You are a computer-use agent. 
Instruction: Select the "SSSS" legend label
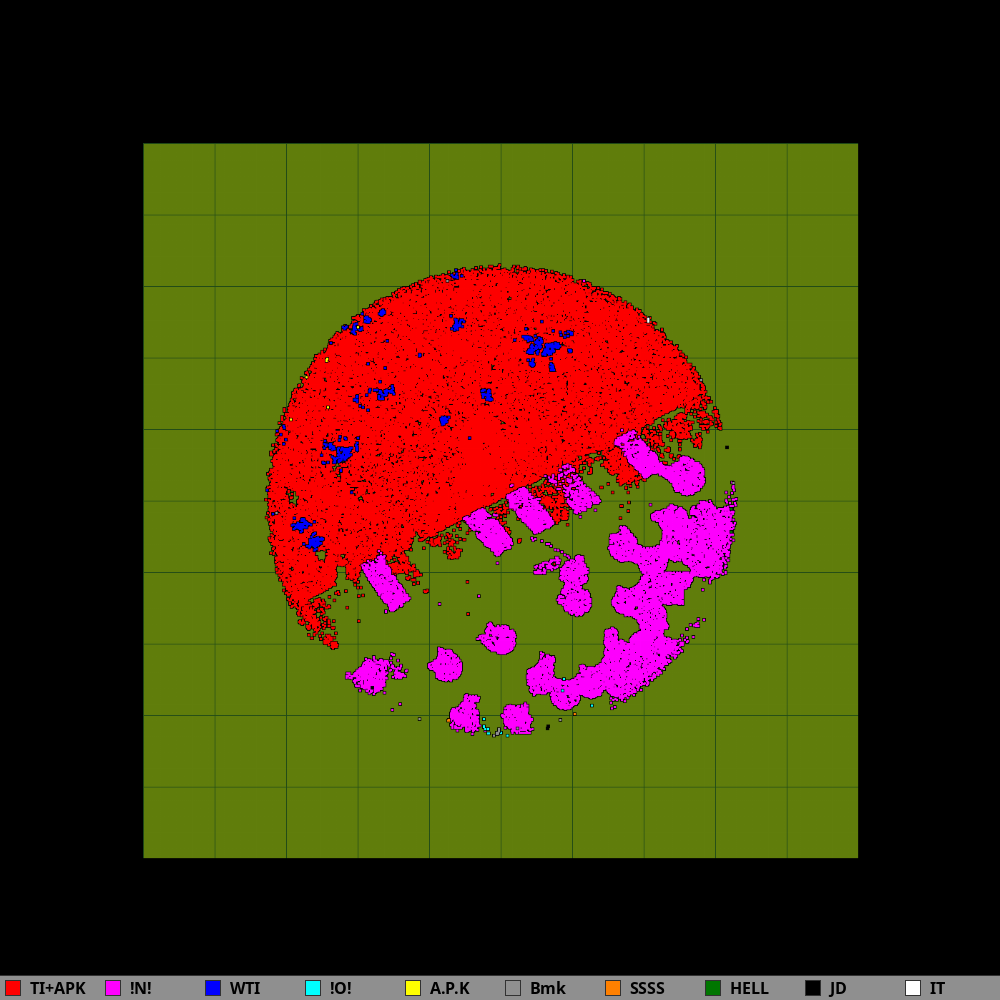click(x=647, y=989)
